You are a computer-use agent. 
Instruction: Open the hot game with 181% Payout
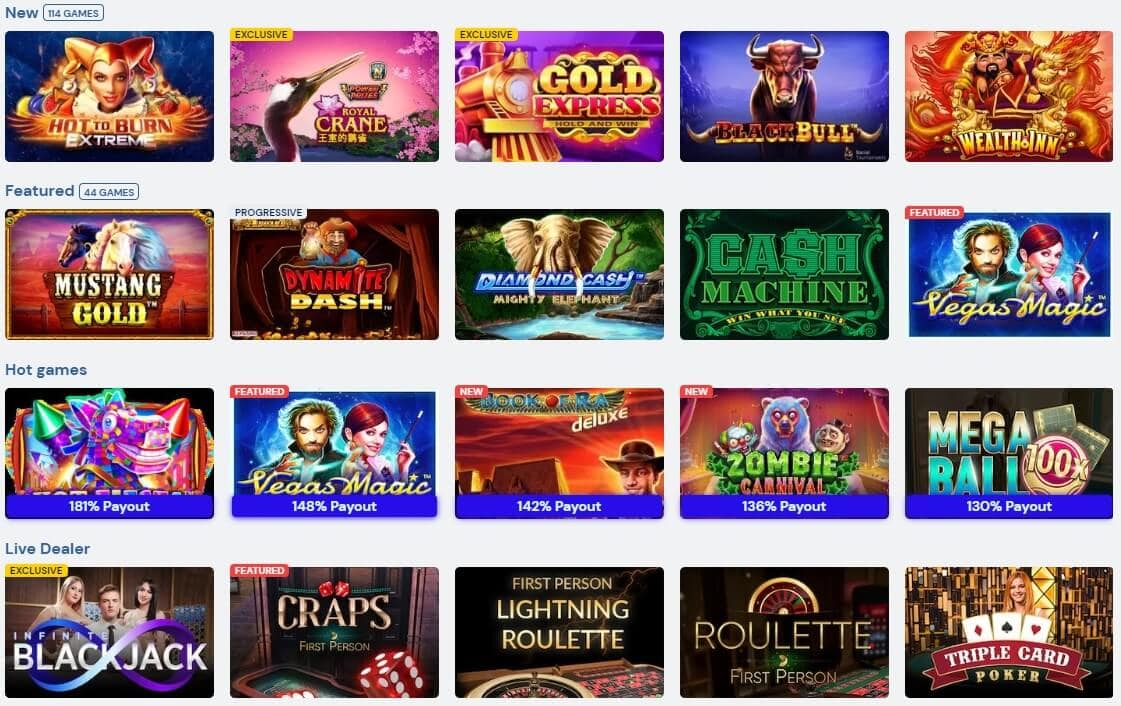109,453
